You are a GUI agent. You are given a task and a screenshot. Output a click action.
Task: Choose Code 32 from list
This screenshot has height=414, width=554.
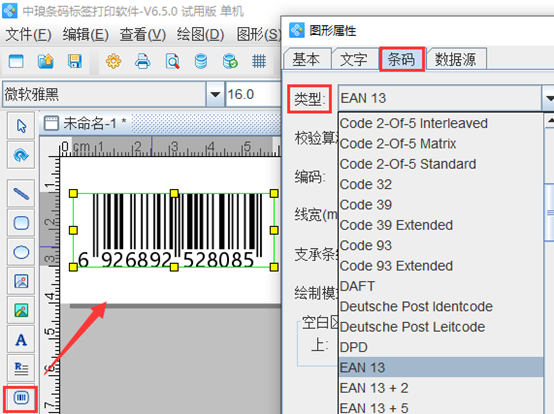(x=441, y=184)
